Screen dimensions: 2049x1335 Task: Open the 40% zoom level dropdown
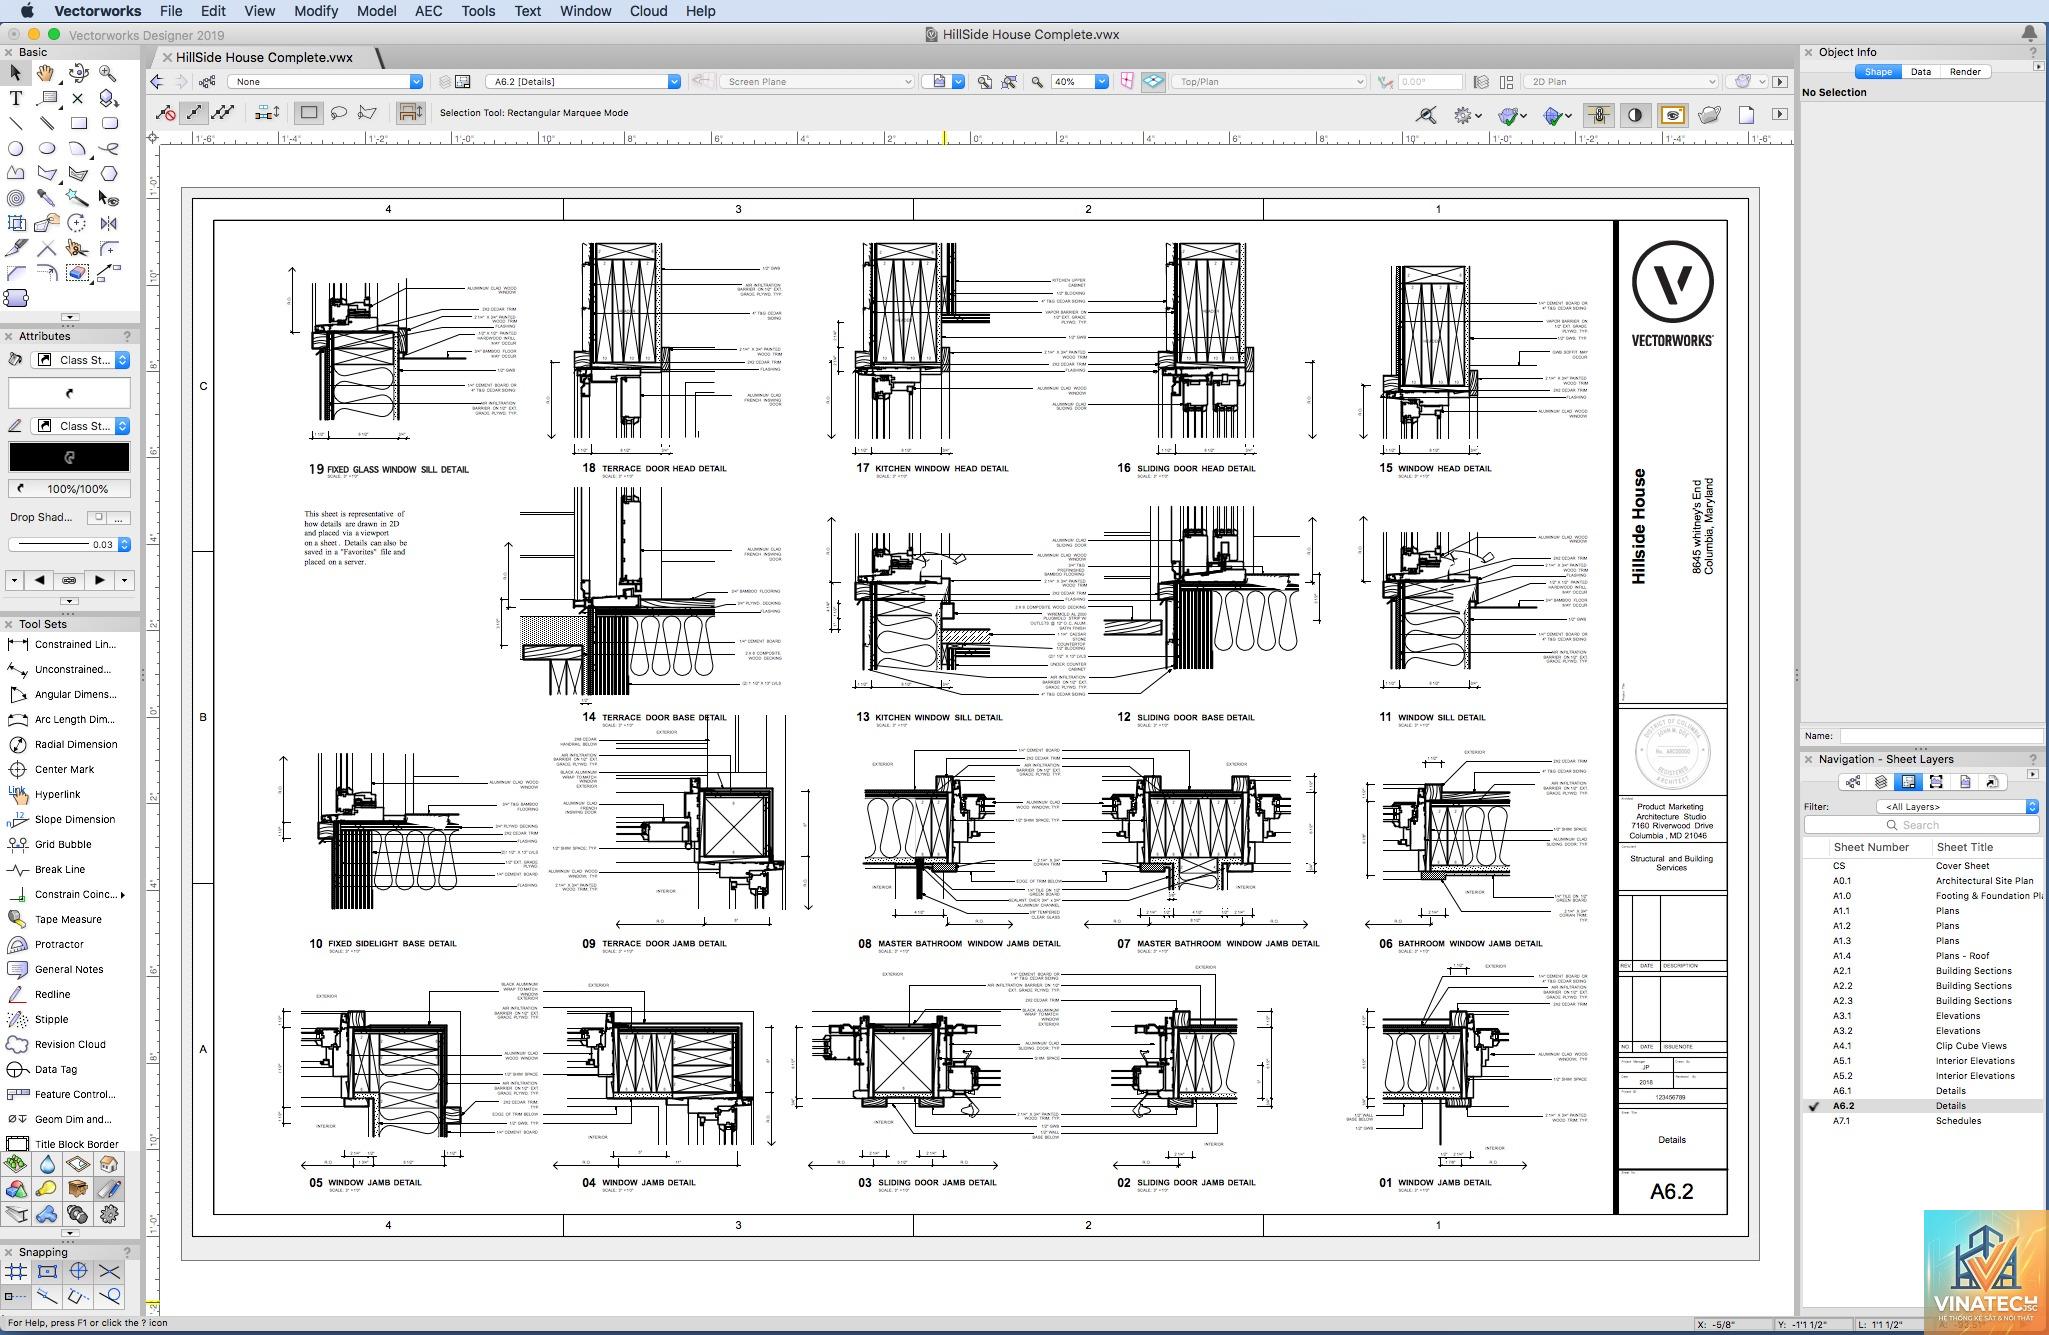click(x=1079, y=82)
